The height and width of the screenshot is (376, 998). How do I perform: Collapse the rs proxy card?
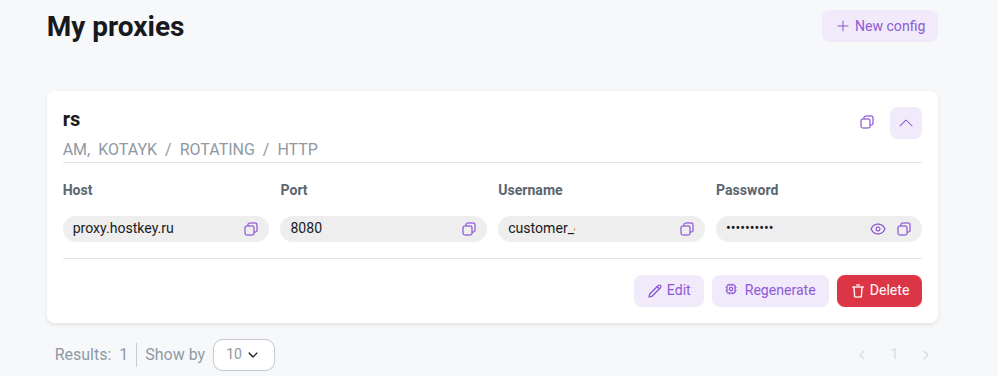[x=906, y=123]
